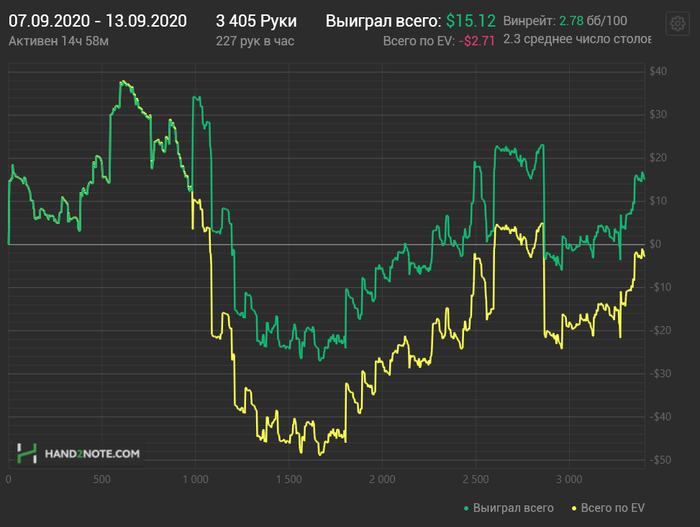Click the $0 label on the Y axis
Viewport: 700px width, 527px height.
(655, 244)
